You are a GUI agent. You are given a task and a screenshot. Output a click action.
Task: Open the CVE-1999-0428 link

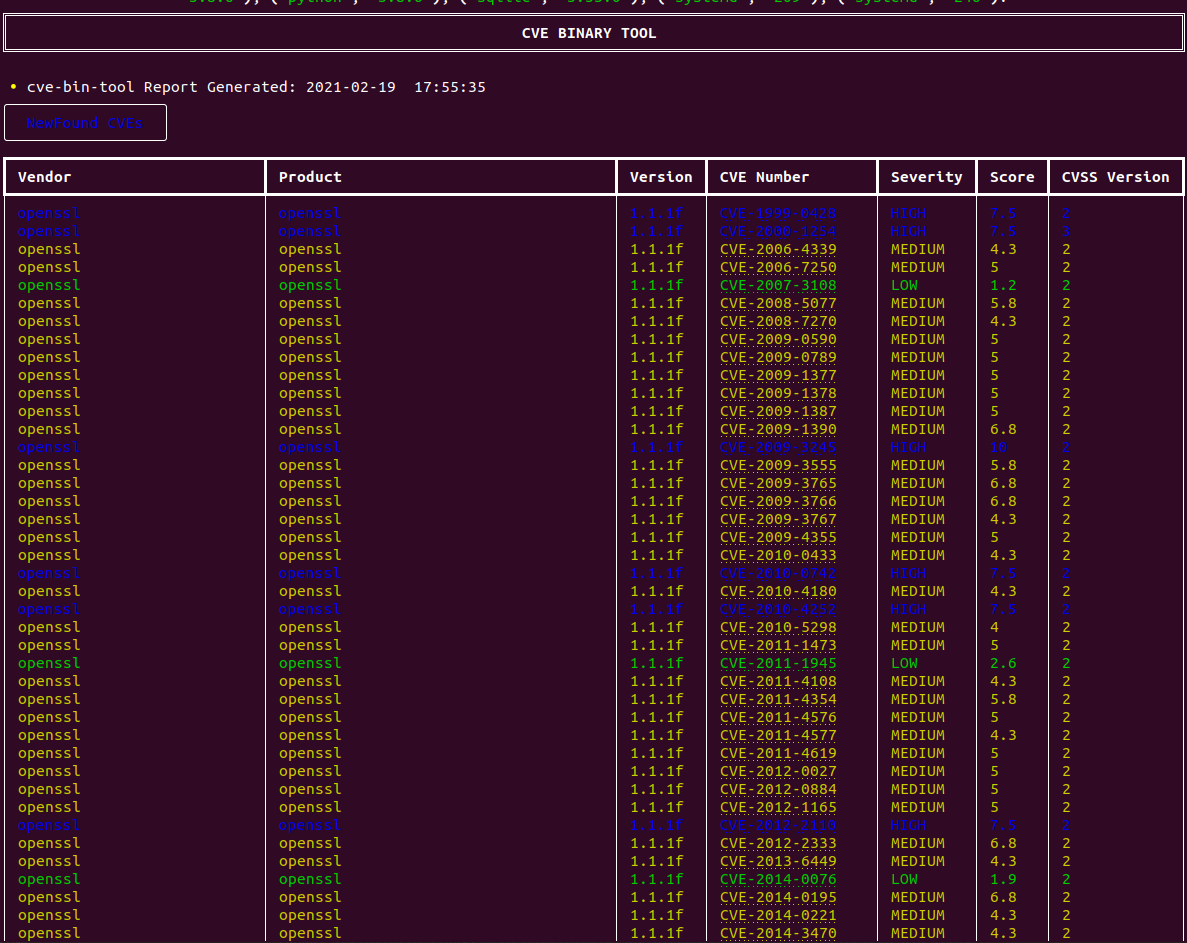tap(778, 213)
